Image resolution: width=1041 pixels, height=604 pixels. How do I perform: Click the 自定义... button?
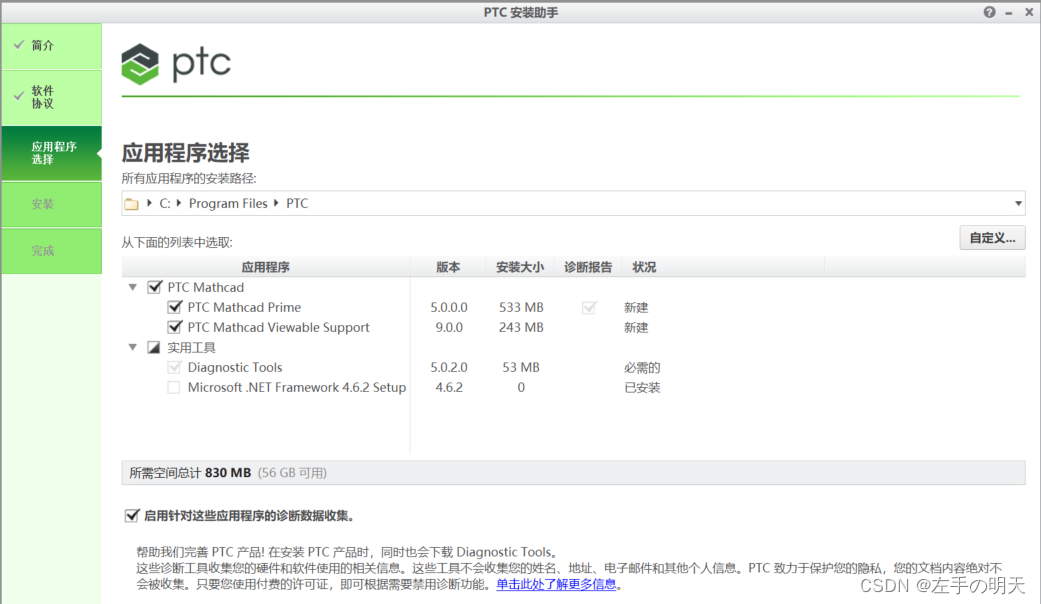[x=992, y=238]
